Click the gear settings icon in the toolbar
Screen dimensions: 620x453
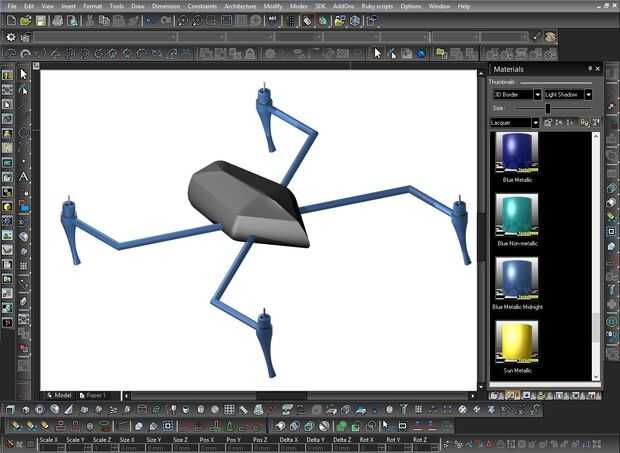point(11,37)
